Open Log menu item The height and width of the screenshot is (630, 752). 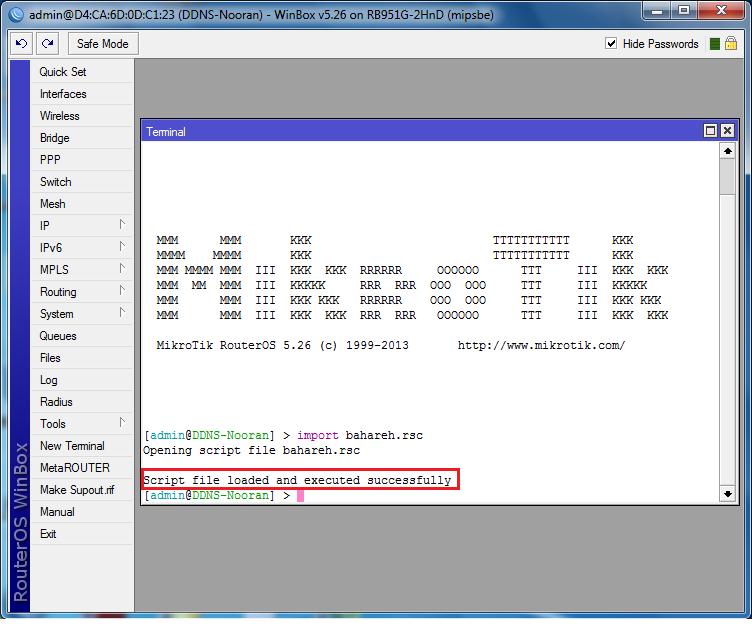point(82,380)
